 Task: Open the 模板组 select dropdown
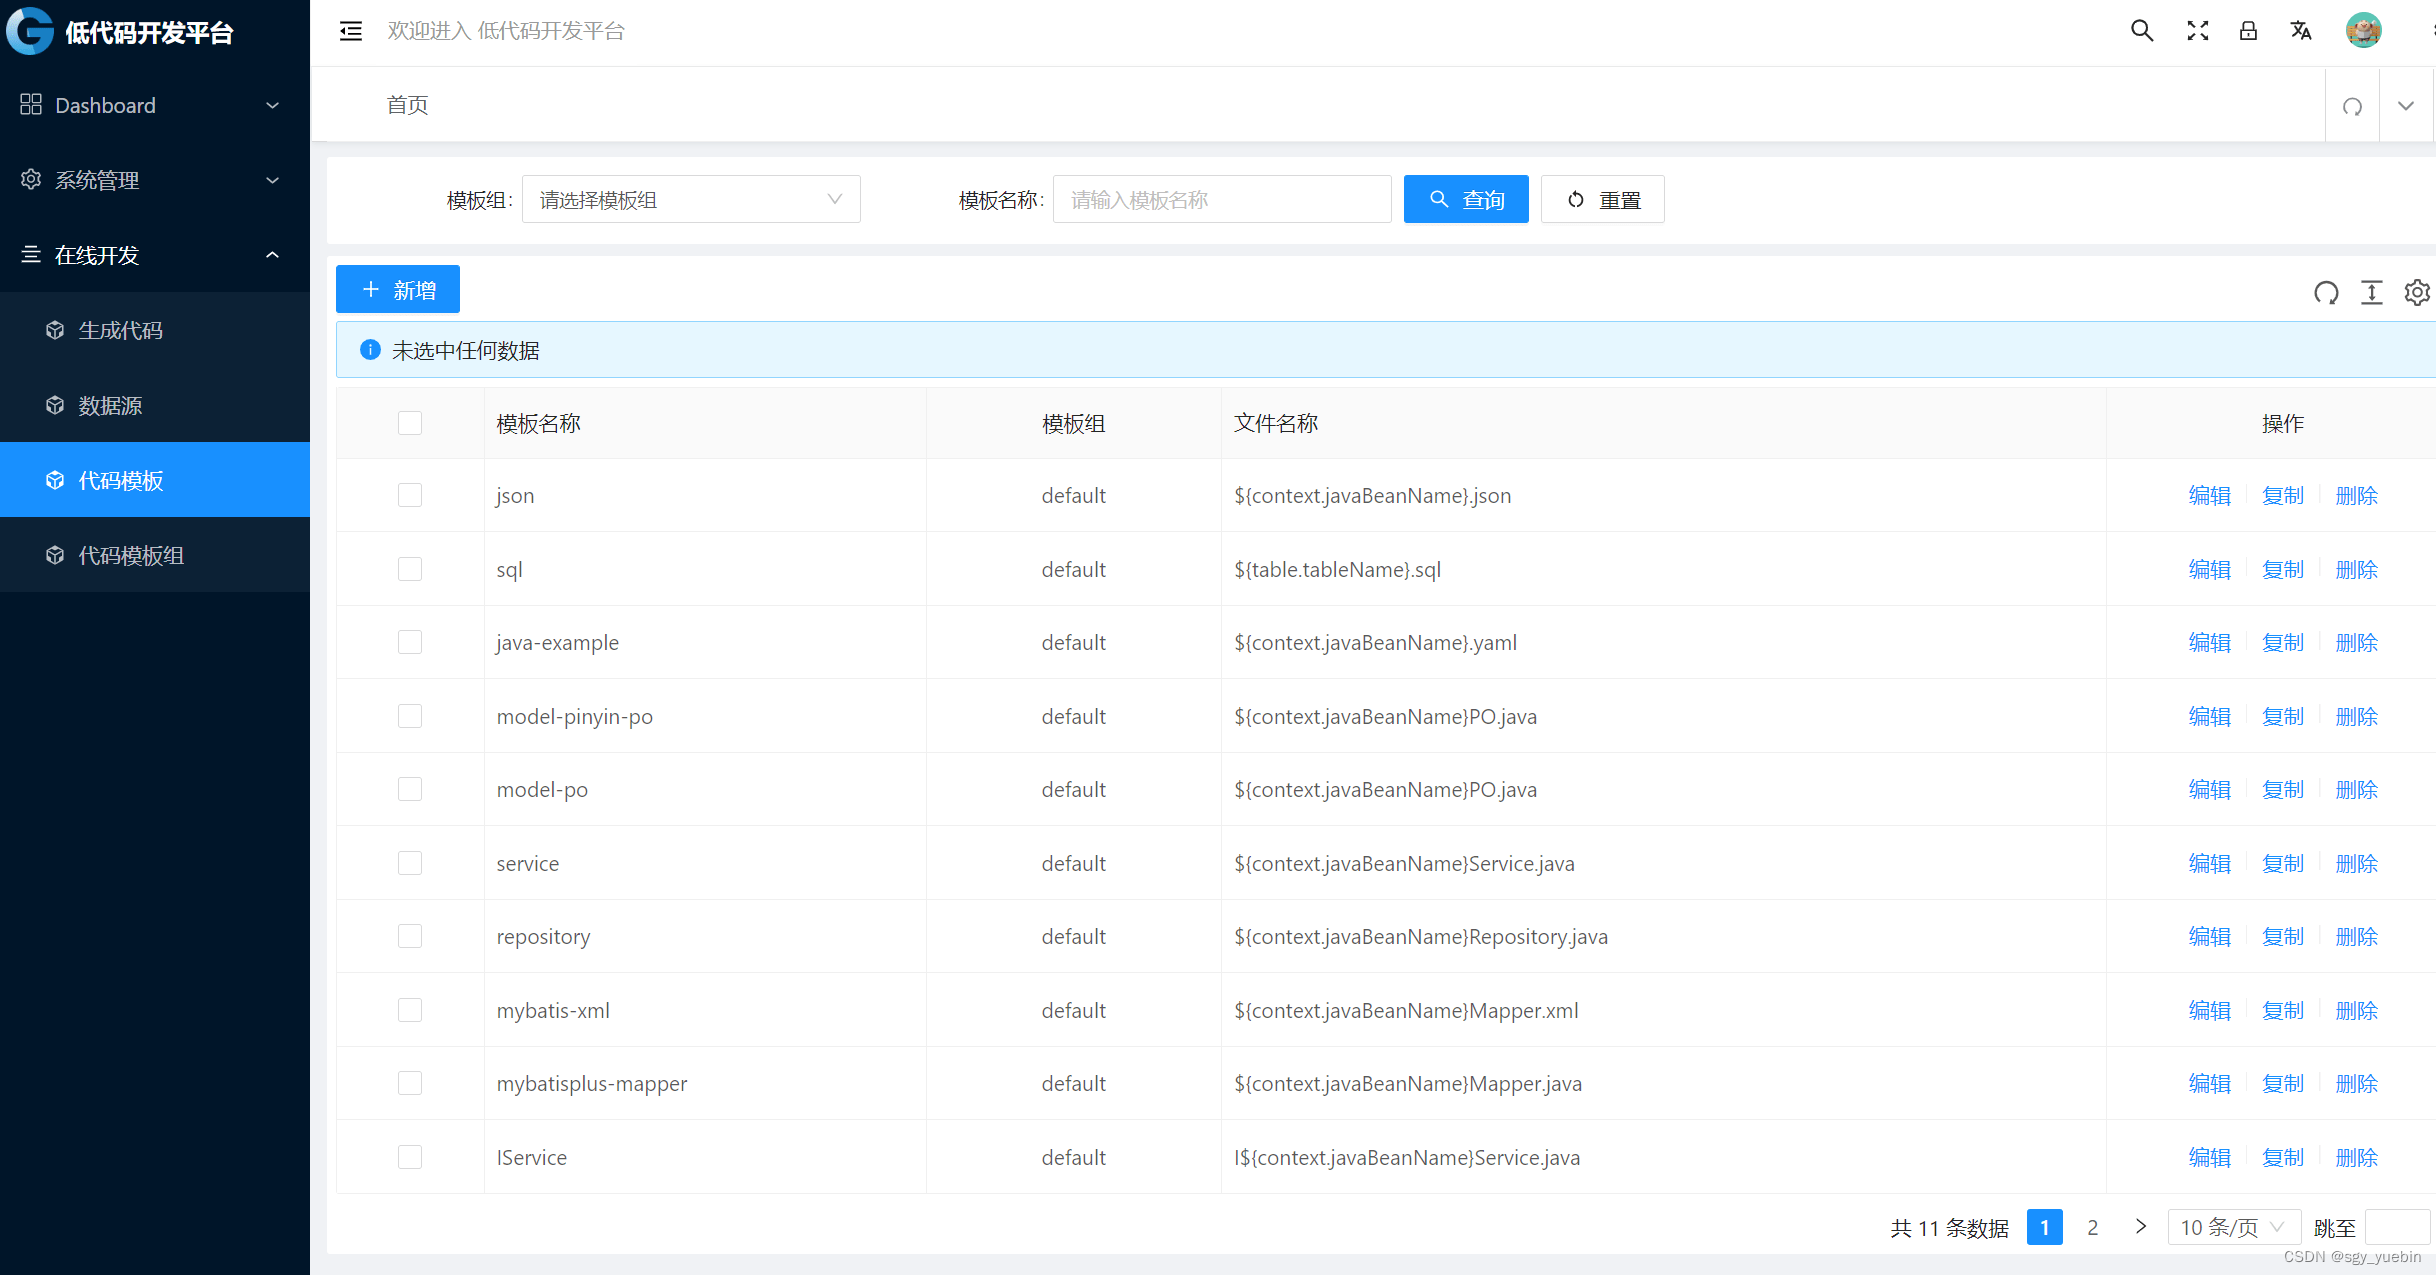(691, 199)
